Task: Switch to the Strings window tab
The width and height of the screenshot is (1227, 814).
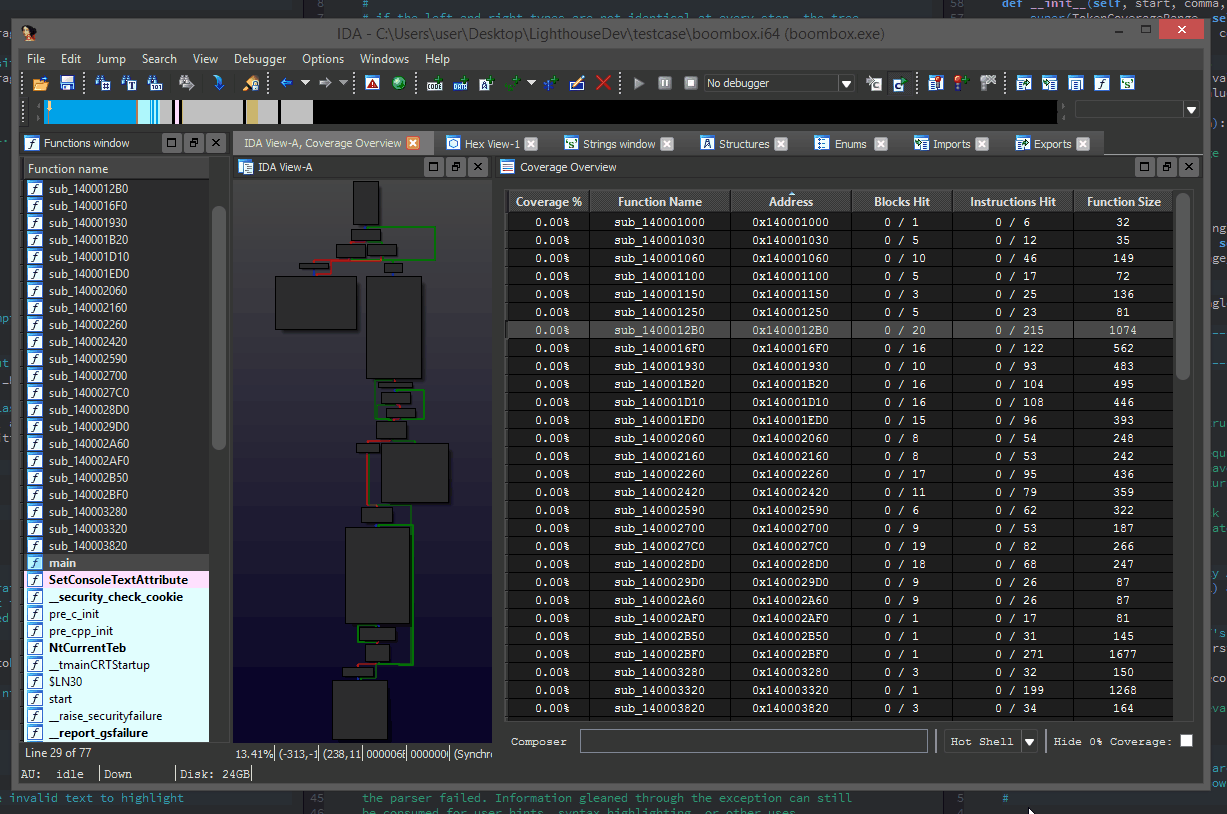Action: click(x=618, y=144)
